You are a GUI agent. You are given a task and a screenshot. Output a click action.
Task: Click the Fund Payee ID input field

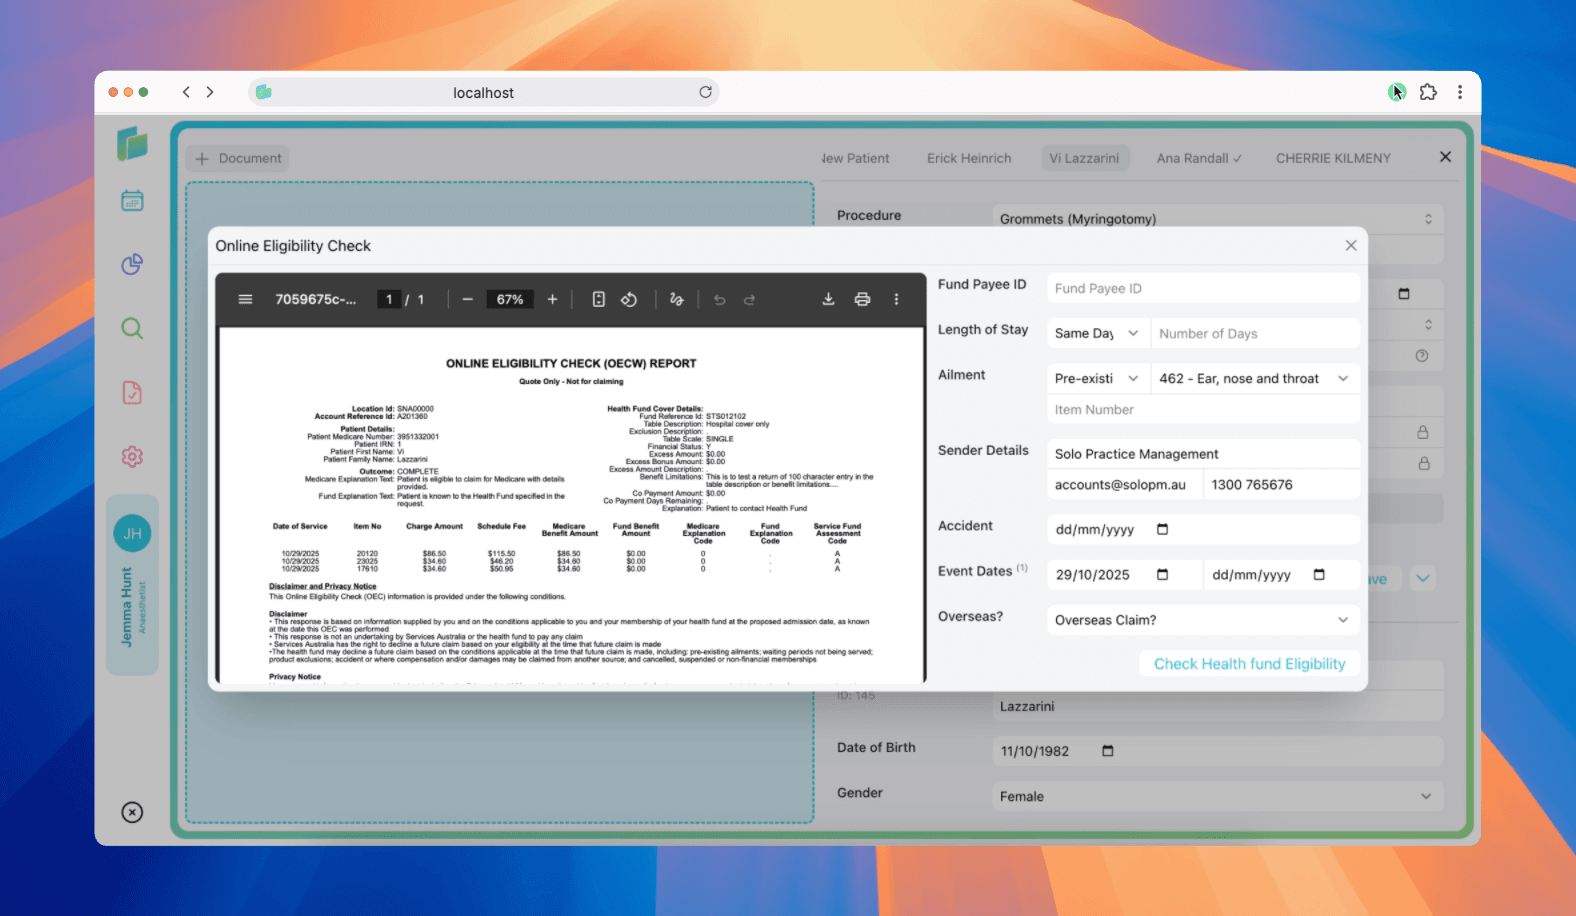(x=1202, y=288)
